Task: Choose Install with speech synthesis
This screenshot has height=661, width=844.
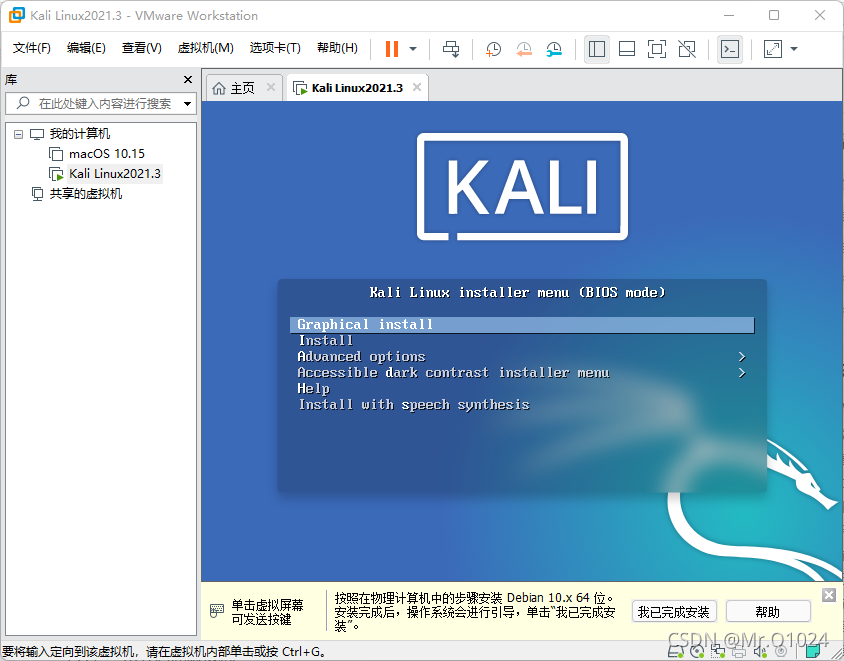Action: tap(414, 405)
